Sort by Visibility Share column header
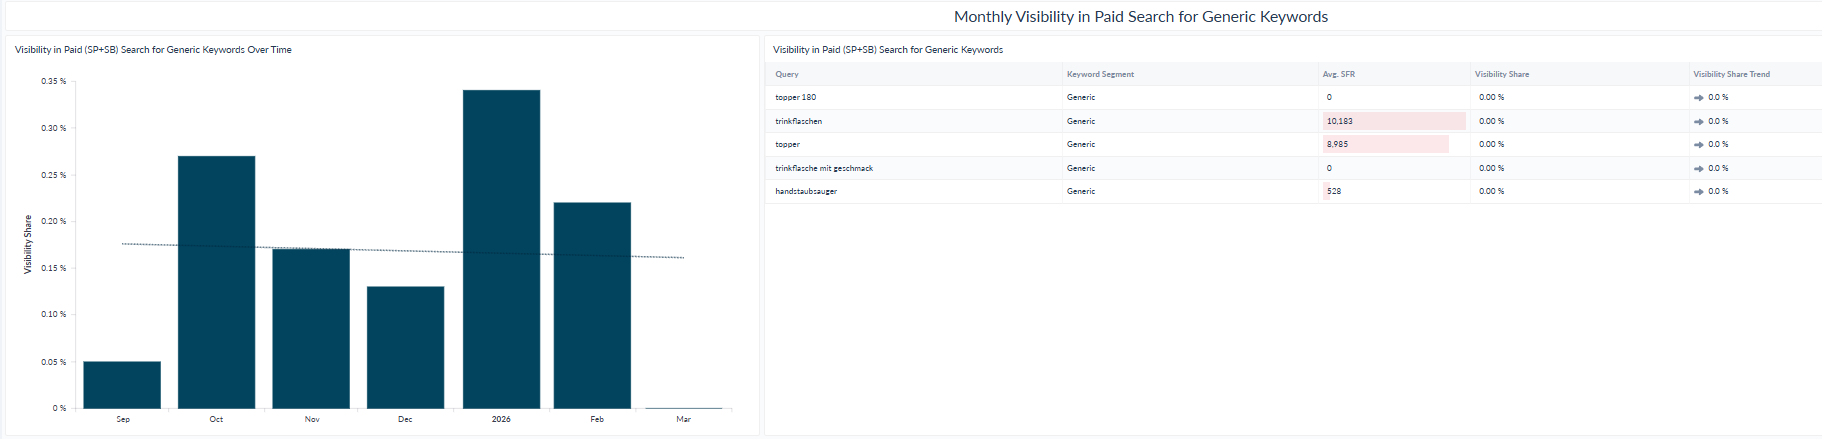This screenshot has height=439, width=1822. tap(1502, 74)
